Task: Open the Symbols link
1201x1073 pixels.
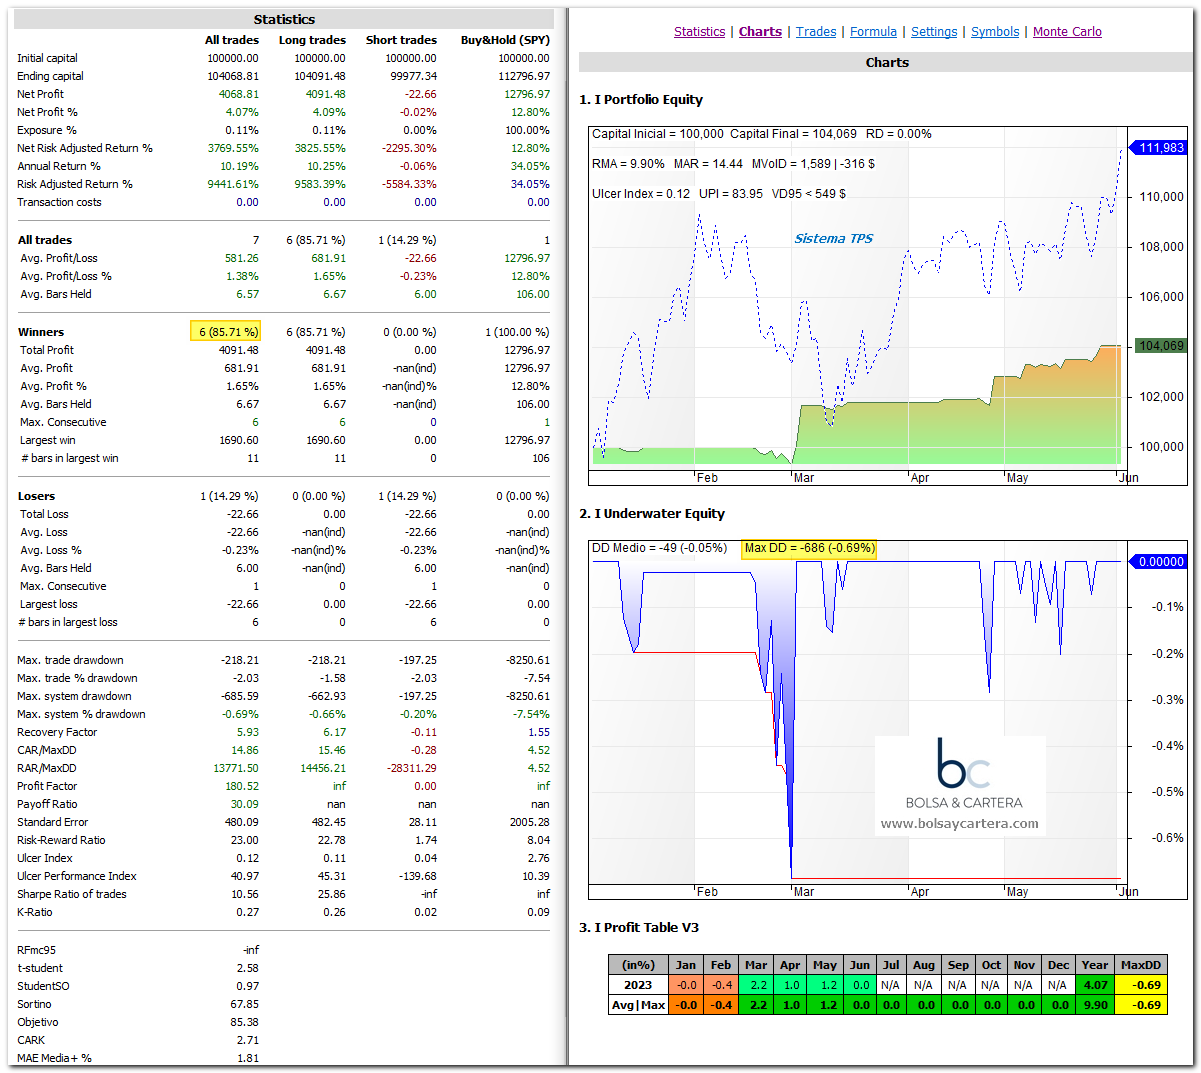Action: coord(995,32)
